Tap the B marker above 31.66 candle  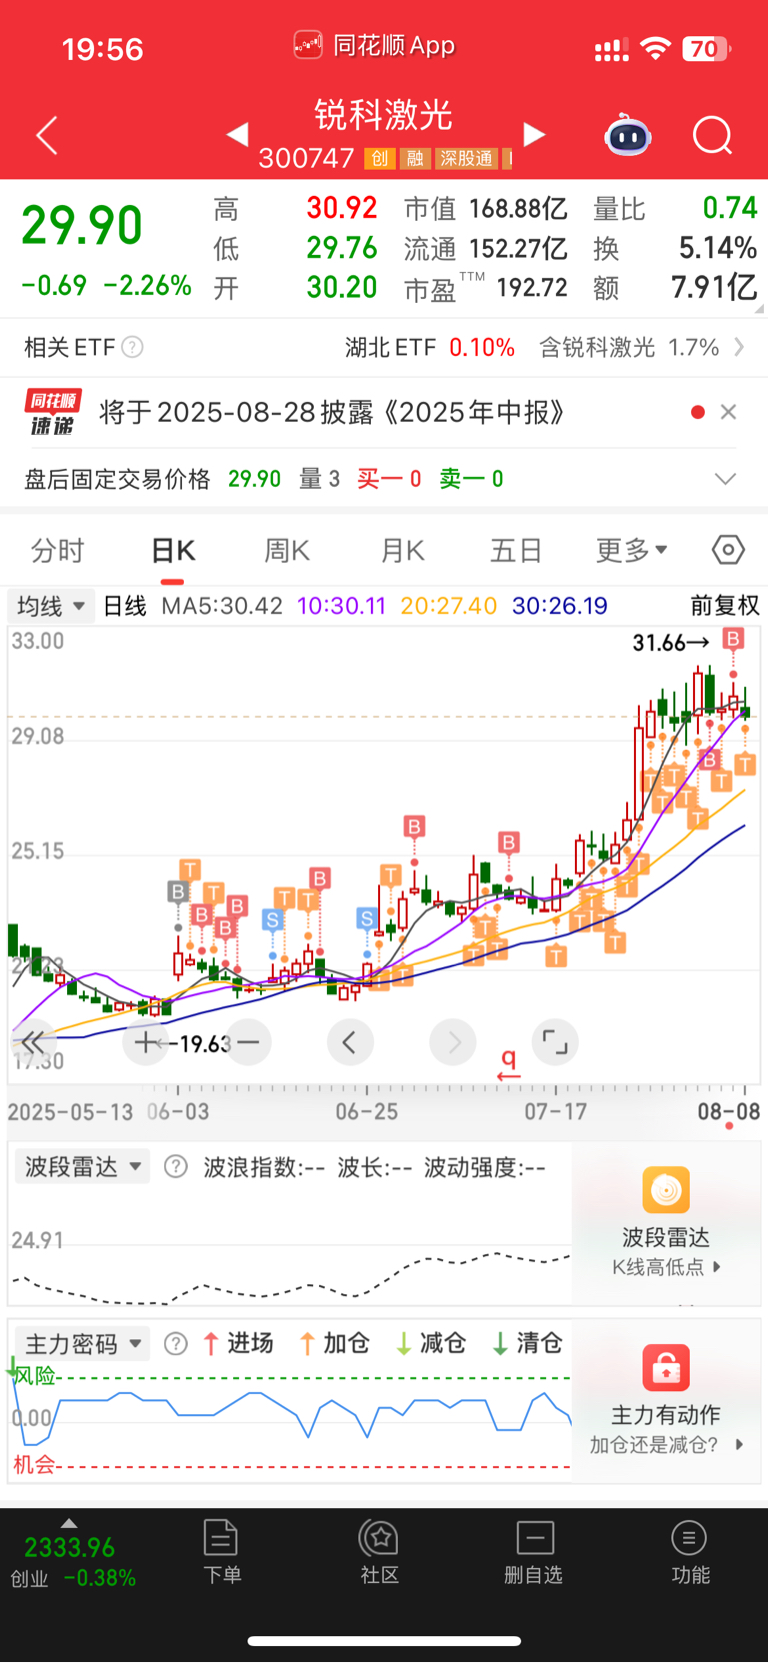734,638
